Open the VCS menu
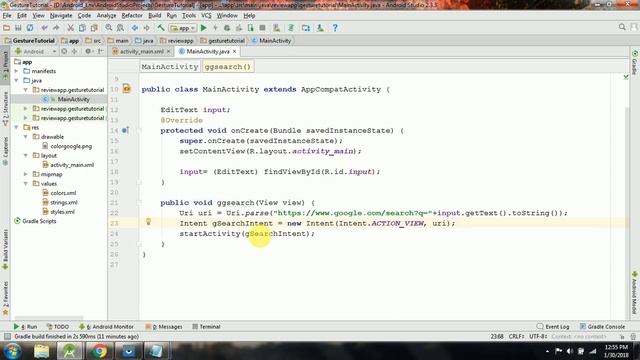This screenshot has width=640, height=360. tap(206, 16)
